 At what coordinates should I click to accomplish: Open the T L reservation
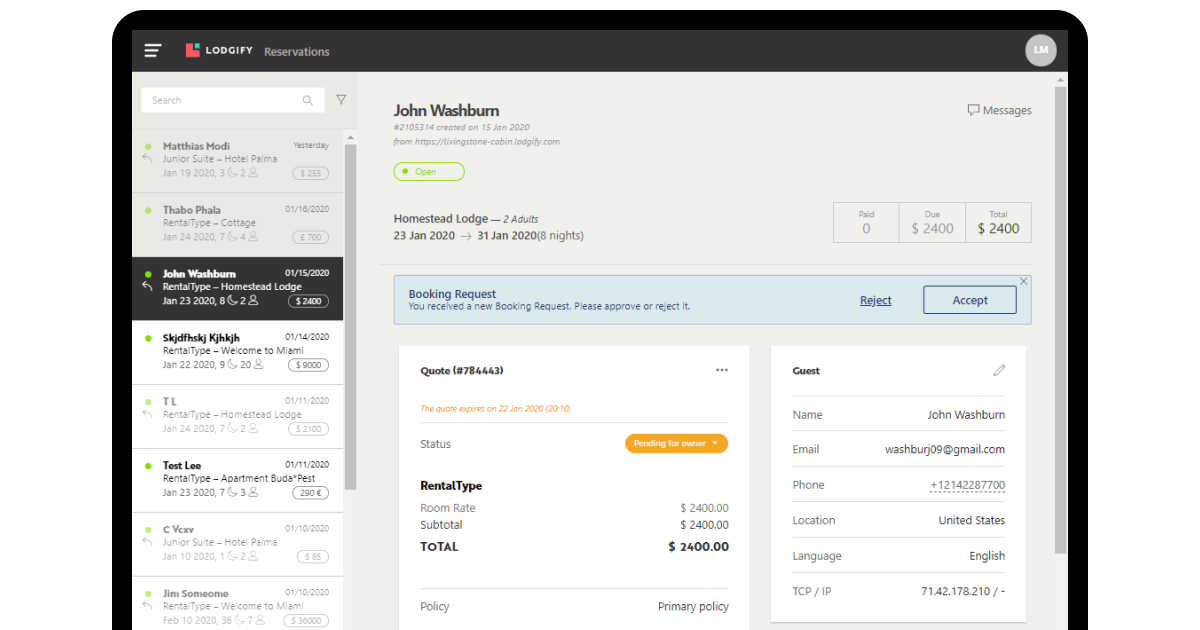coord(237,417)
